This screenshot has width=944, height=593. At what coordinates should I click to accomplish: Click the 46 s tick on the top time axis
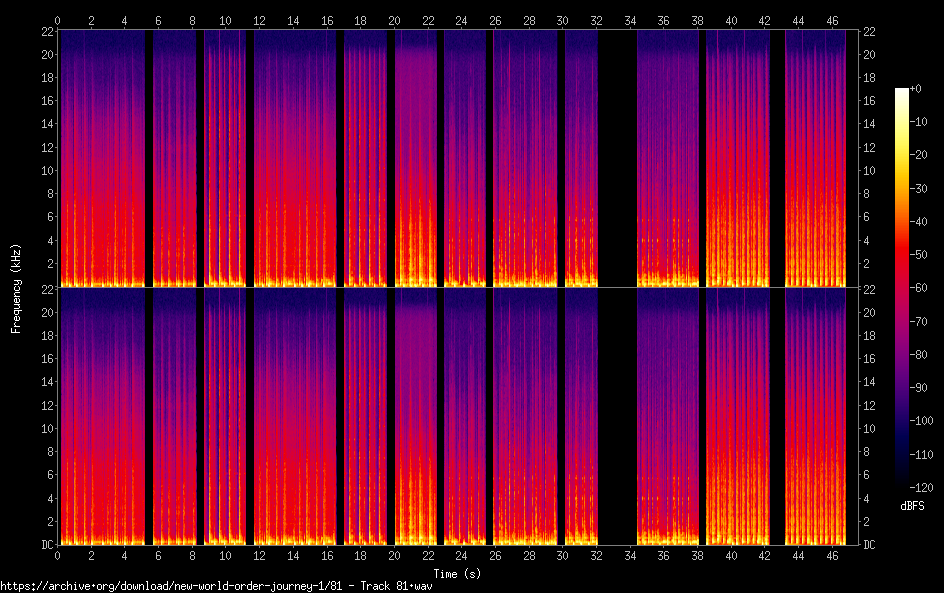[x=831, y=20]
